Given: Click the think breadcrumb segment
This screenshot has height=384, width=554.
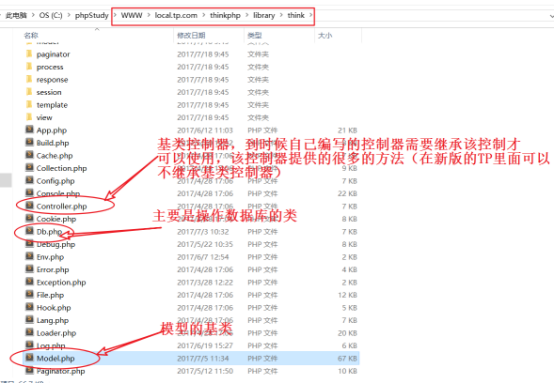Looking at the screenshot, I should pyautogui.click(x=296, y=15).
